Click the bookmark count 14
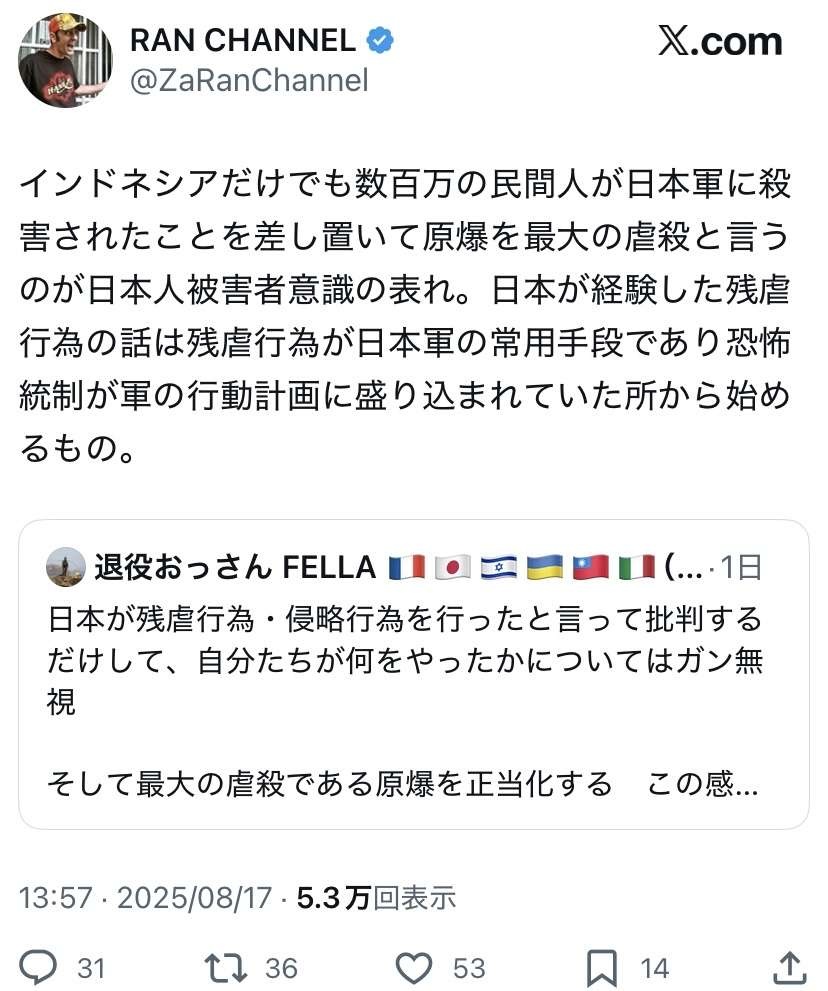The height and width of the screenshot is (991, 828). click(655, 968)
